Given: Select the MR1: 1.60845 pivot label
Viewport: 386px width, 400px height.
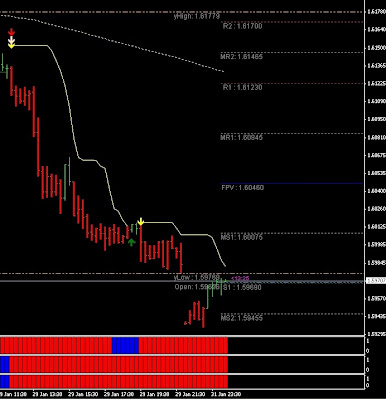Looking at the screenshot, I should click(x=241, y=137).
